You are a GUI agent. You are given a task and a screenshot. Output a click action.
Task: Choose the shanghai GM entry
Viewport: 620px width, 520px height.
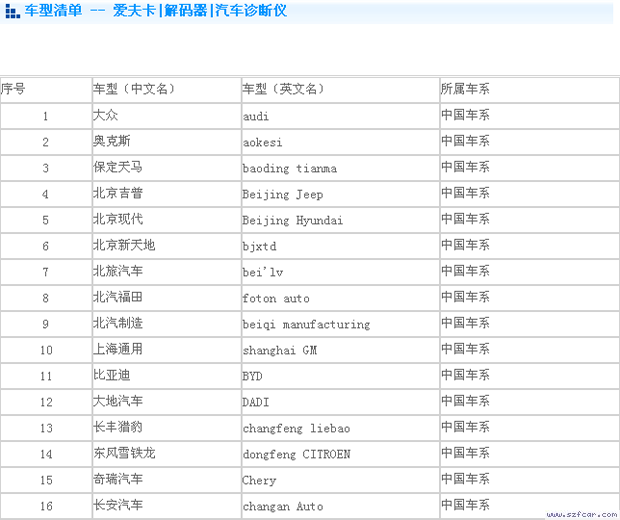279,350
